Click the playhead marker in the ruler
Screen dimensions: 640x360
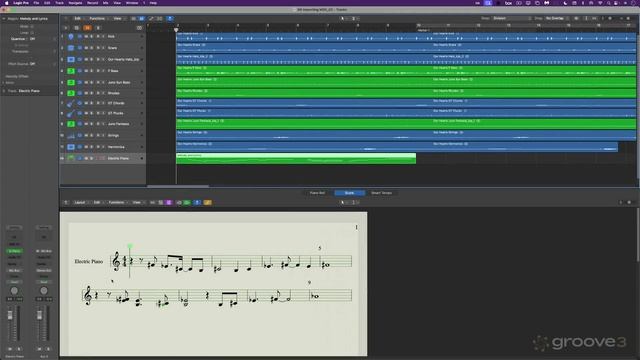(x=176, y=29)
